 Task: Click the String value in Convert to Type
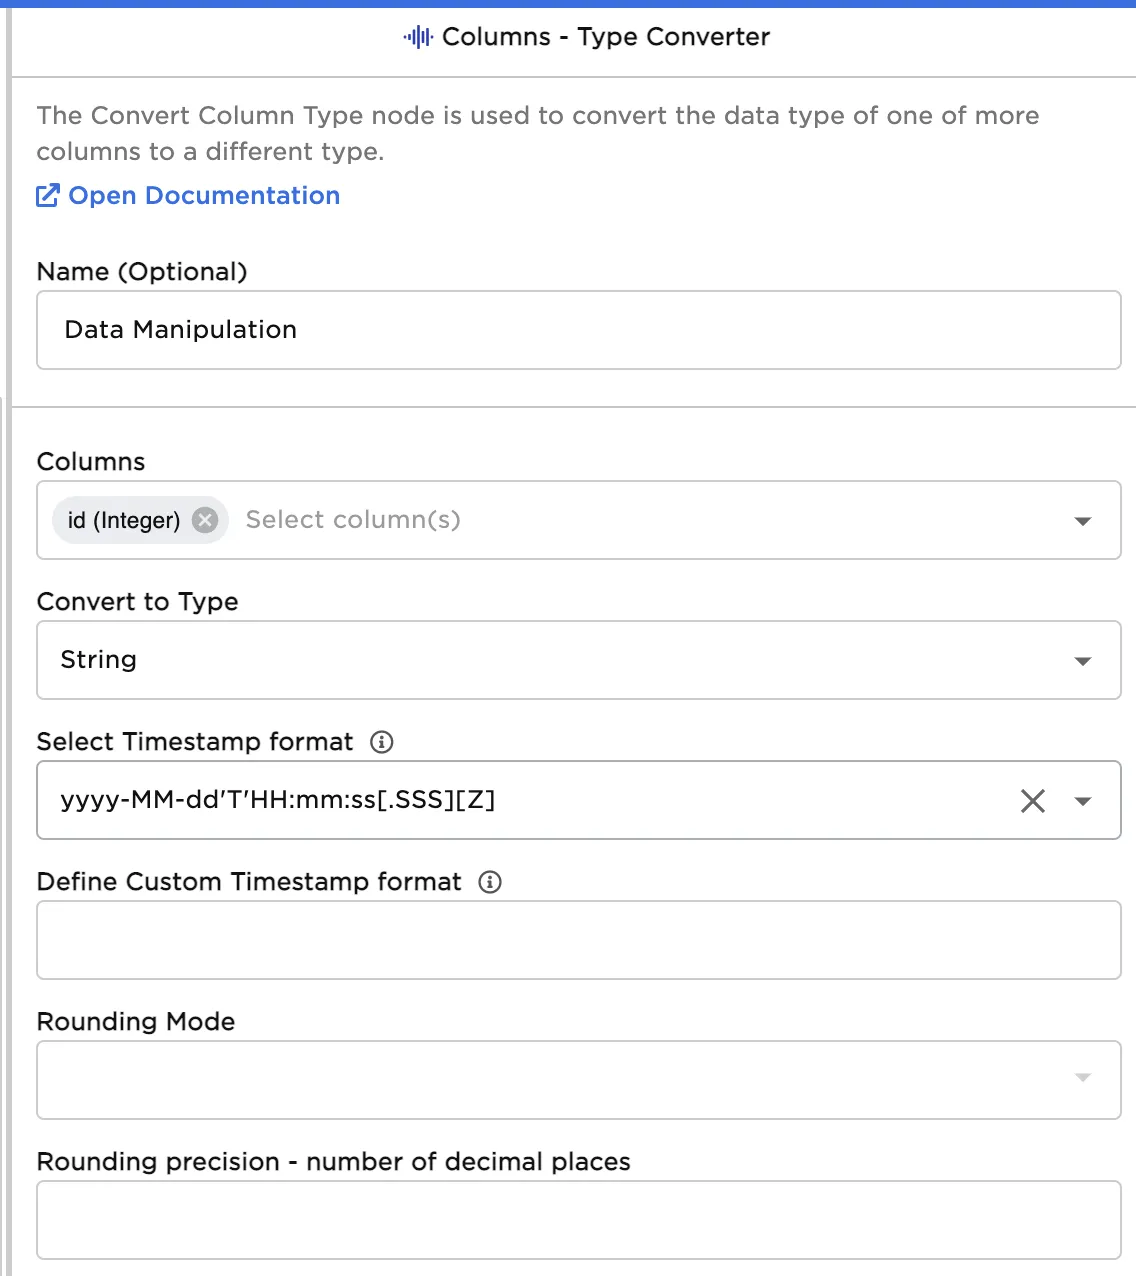tap(99, 660)
